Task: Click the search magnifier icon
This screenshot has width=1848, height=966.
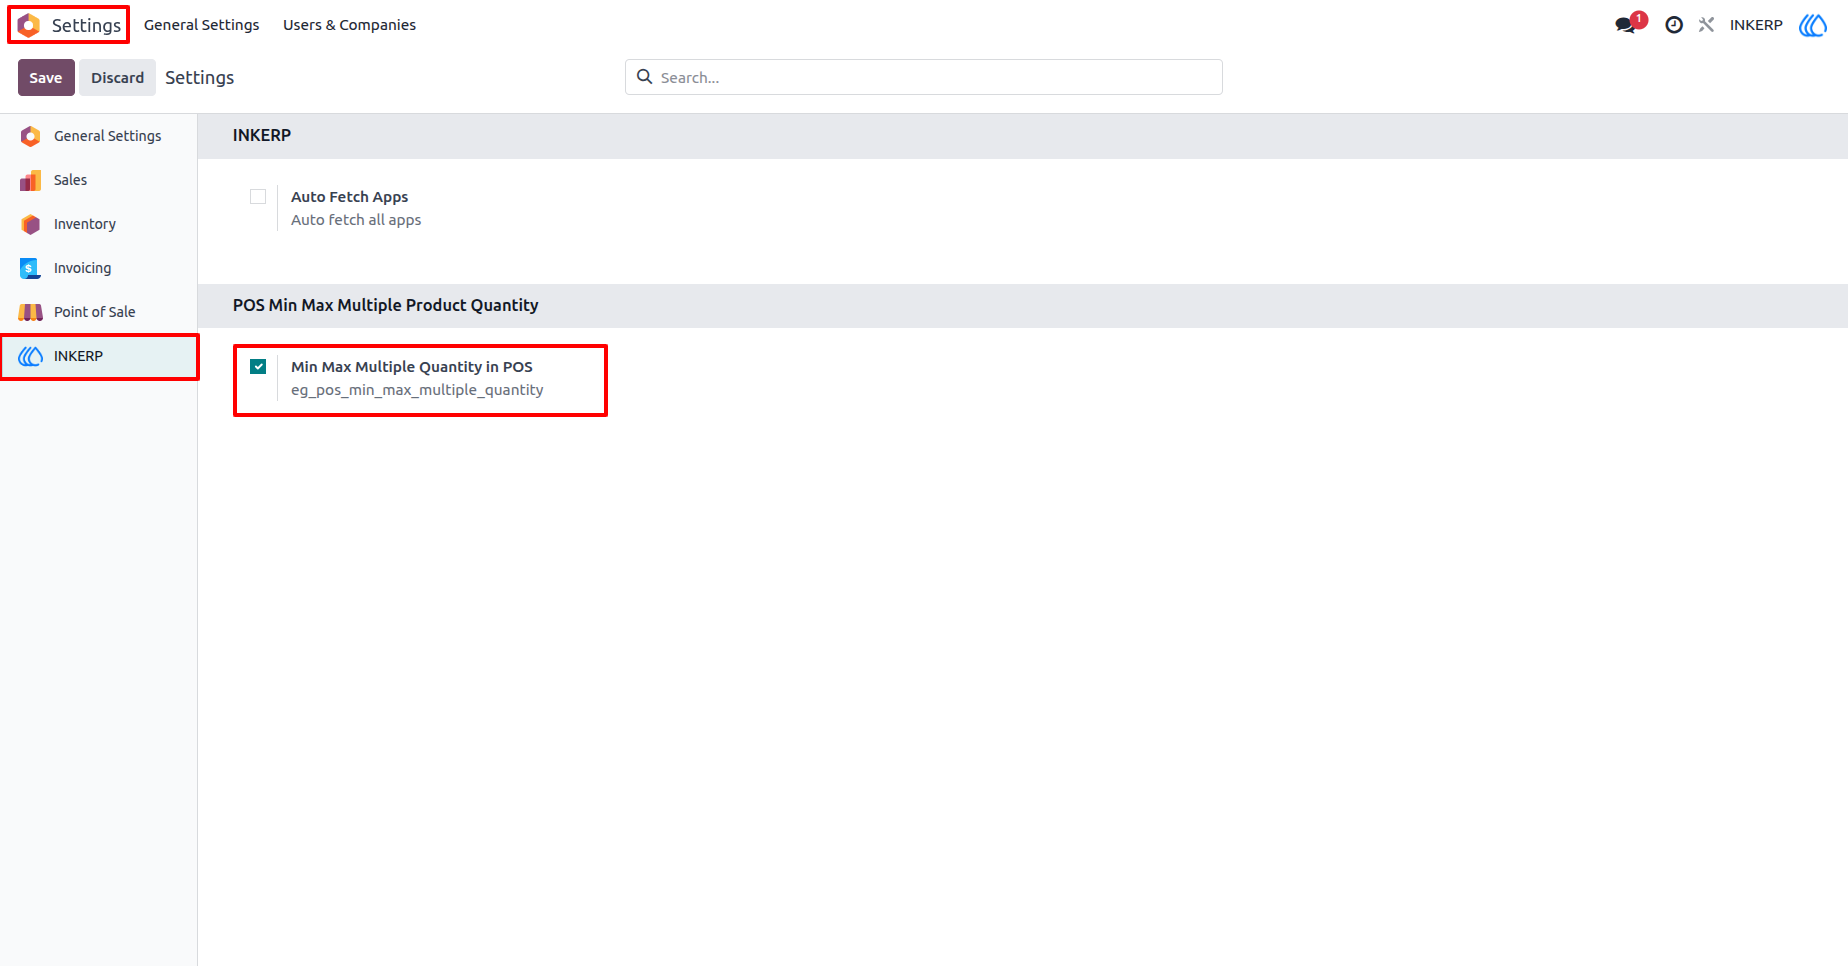Action: tap(645, 77)
